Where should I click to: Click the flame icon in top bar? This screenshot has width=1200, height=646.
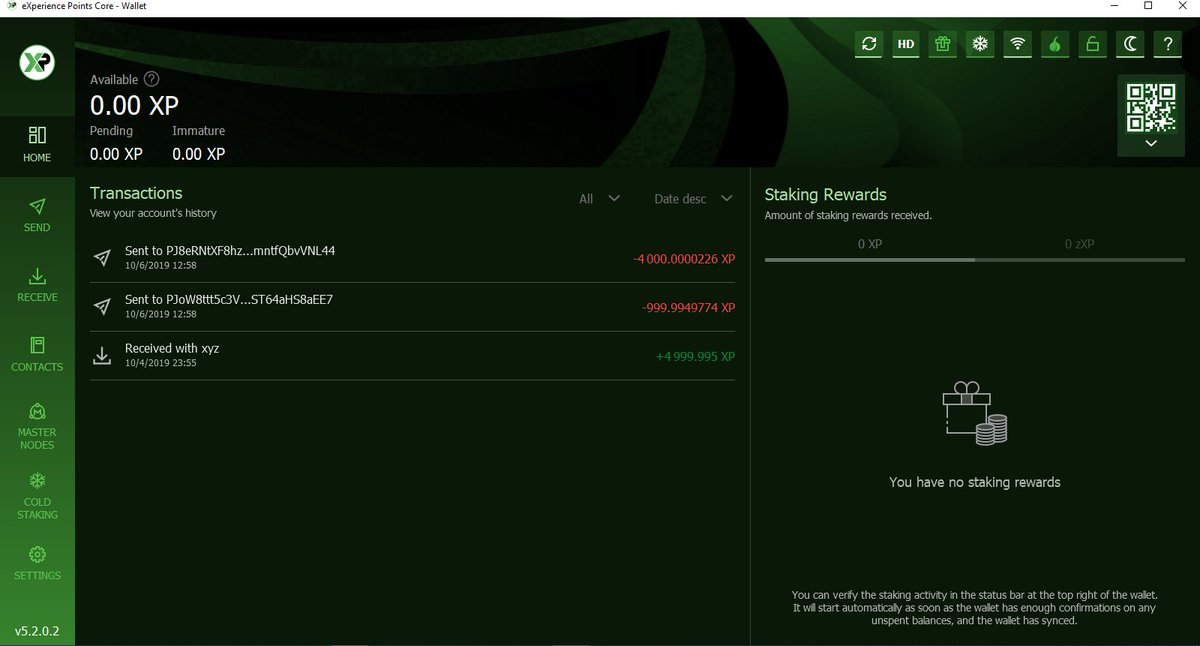point(1054,44)
